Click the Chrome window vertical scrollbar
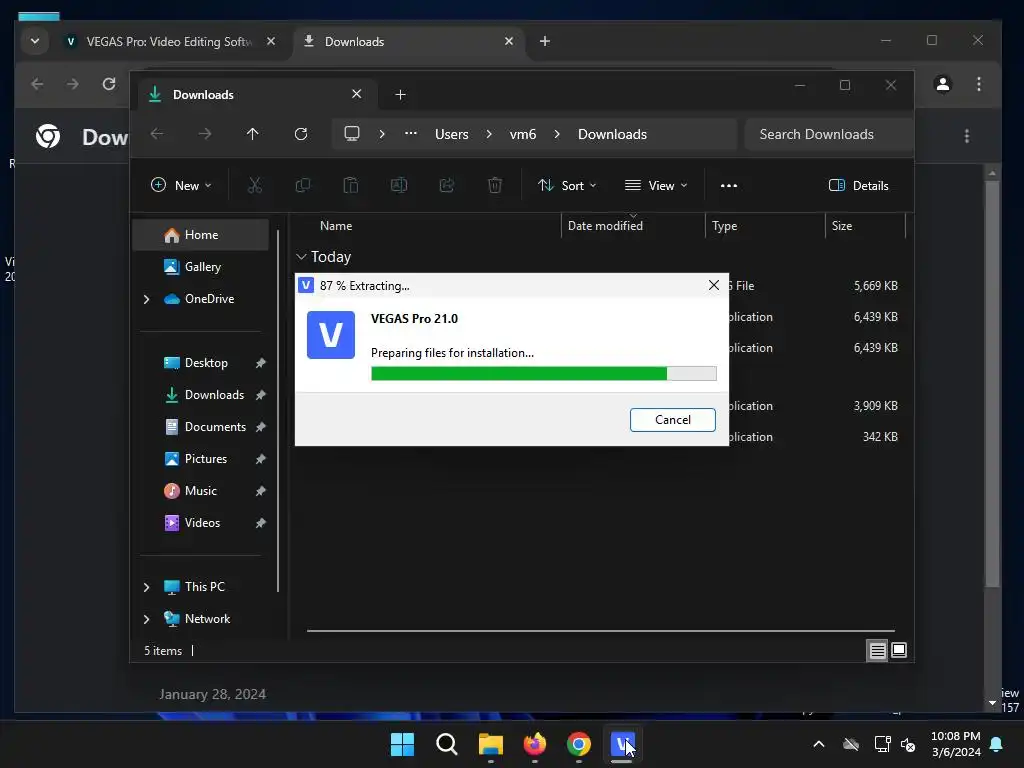The width and height of the screenshot is (1024, 768). pyautogui.click(x=992, y=384)
